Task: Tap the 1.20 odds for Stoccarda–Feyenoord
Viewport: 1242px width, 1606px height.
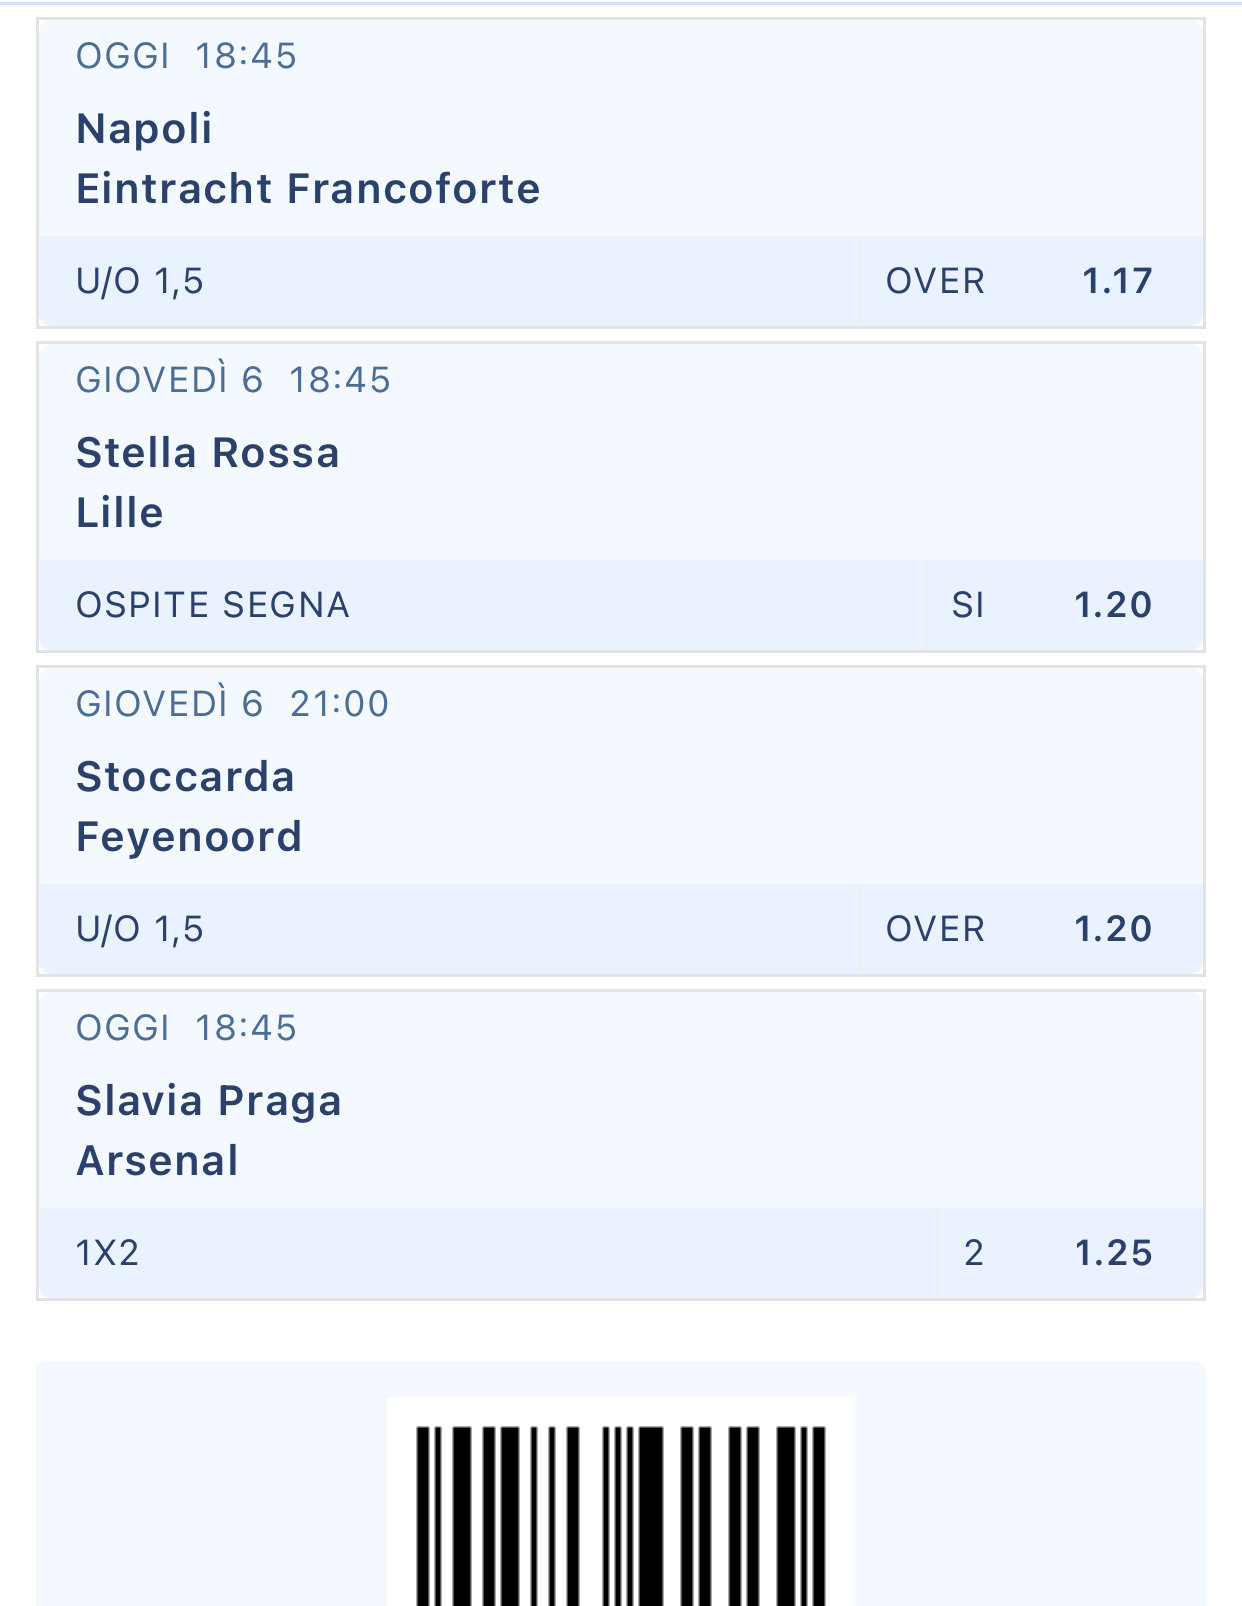Action: coord(1113,929)
